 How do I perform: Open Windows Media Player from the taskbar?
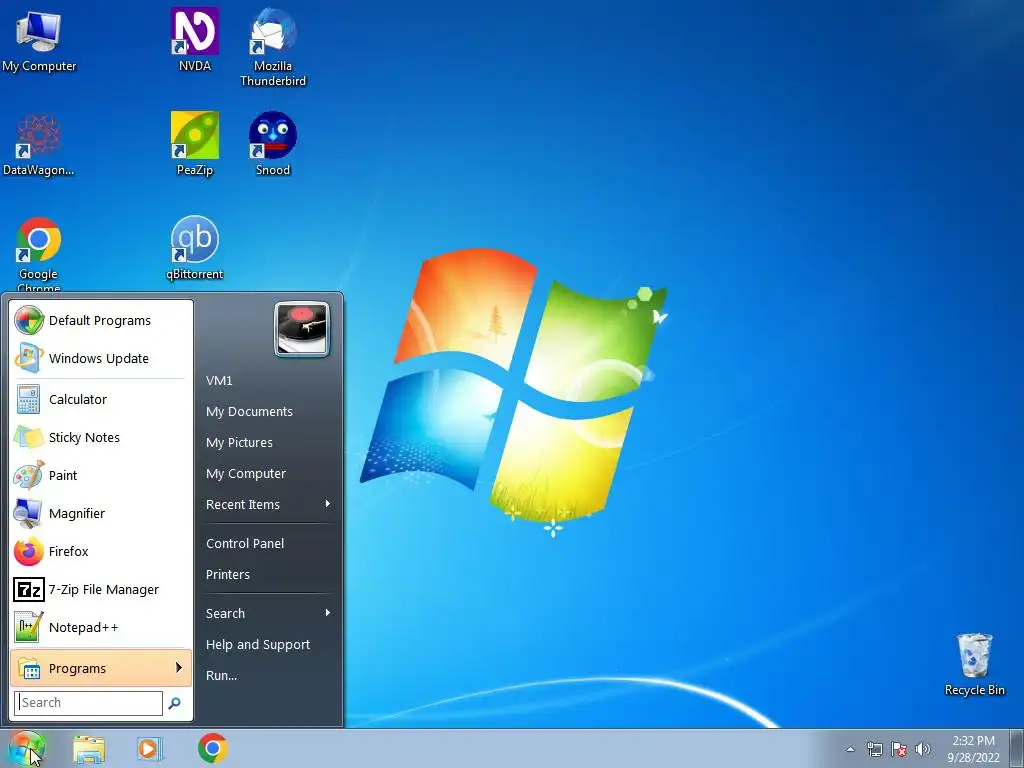(x=150, y=749)
